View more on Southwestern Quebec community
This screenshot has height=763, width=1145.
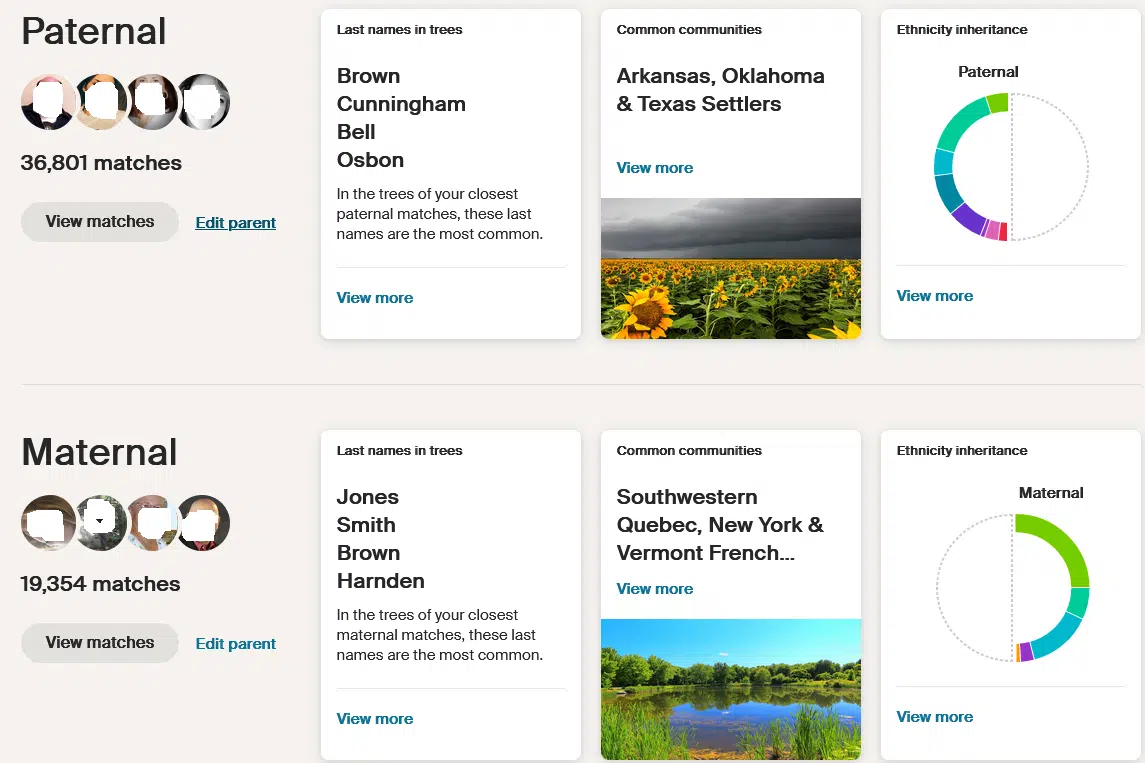(654, 589)
